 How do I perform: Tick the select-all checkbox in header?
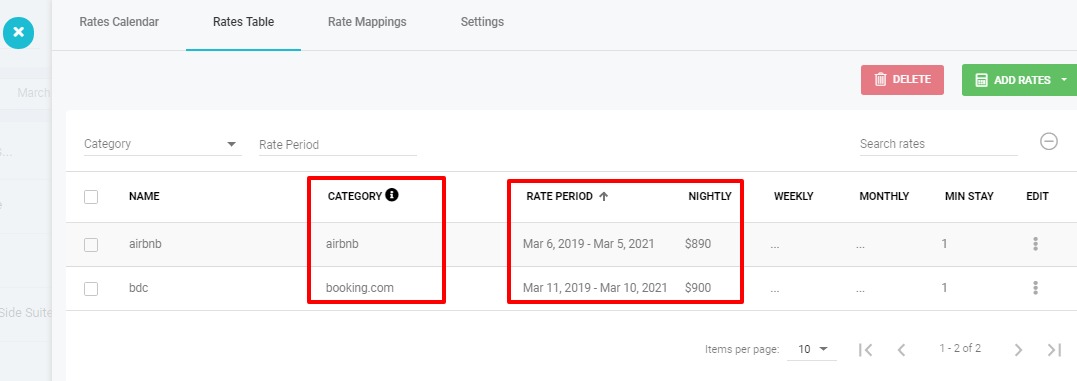(91, 197)
